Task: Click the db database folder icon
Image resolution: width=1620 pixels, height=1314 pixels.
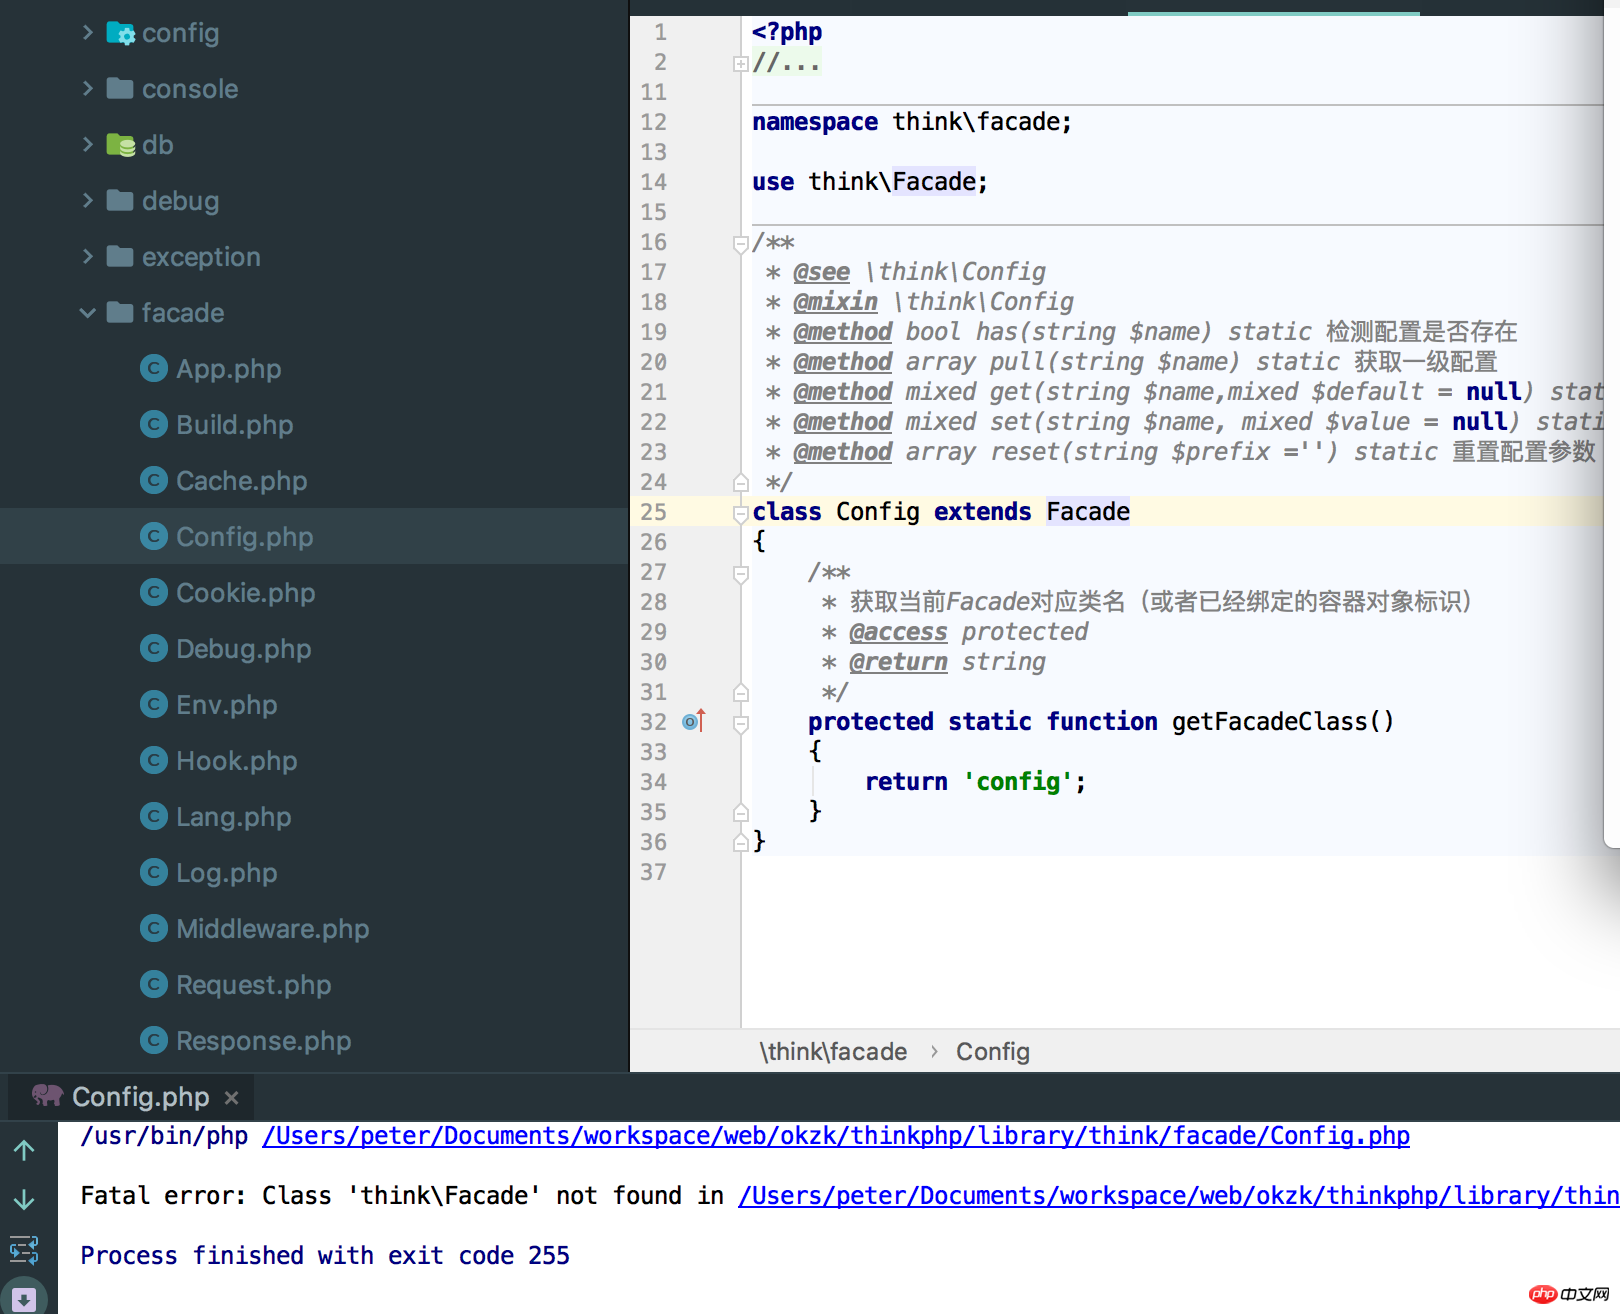Action: [x=120, y=145]
